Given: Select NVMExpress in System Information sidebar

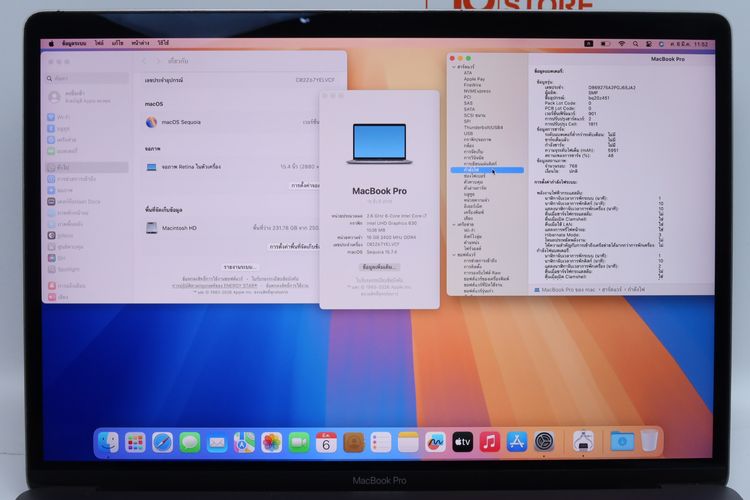Looking at the screenshot, I should coord(477,91).
